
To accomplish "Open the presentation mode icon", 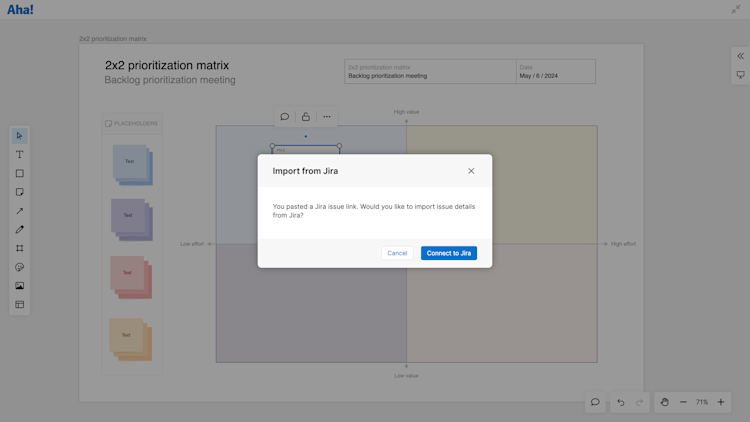I will 740,75.
